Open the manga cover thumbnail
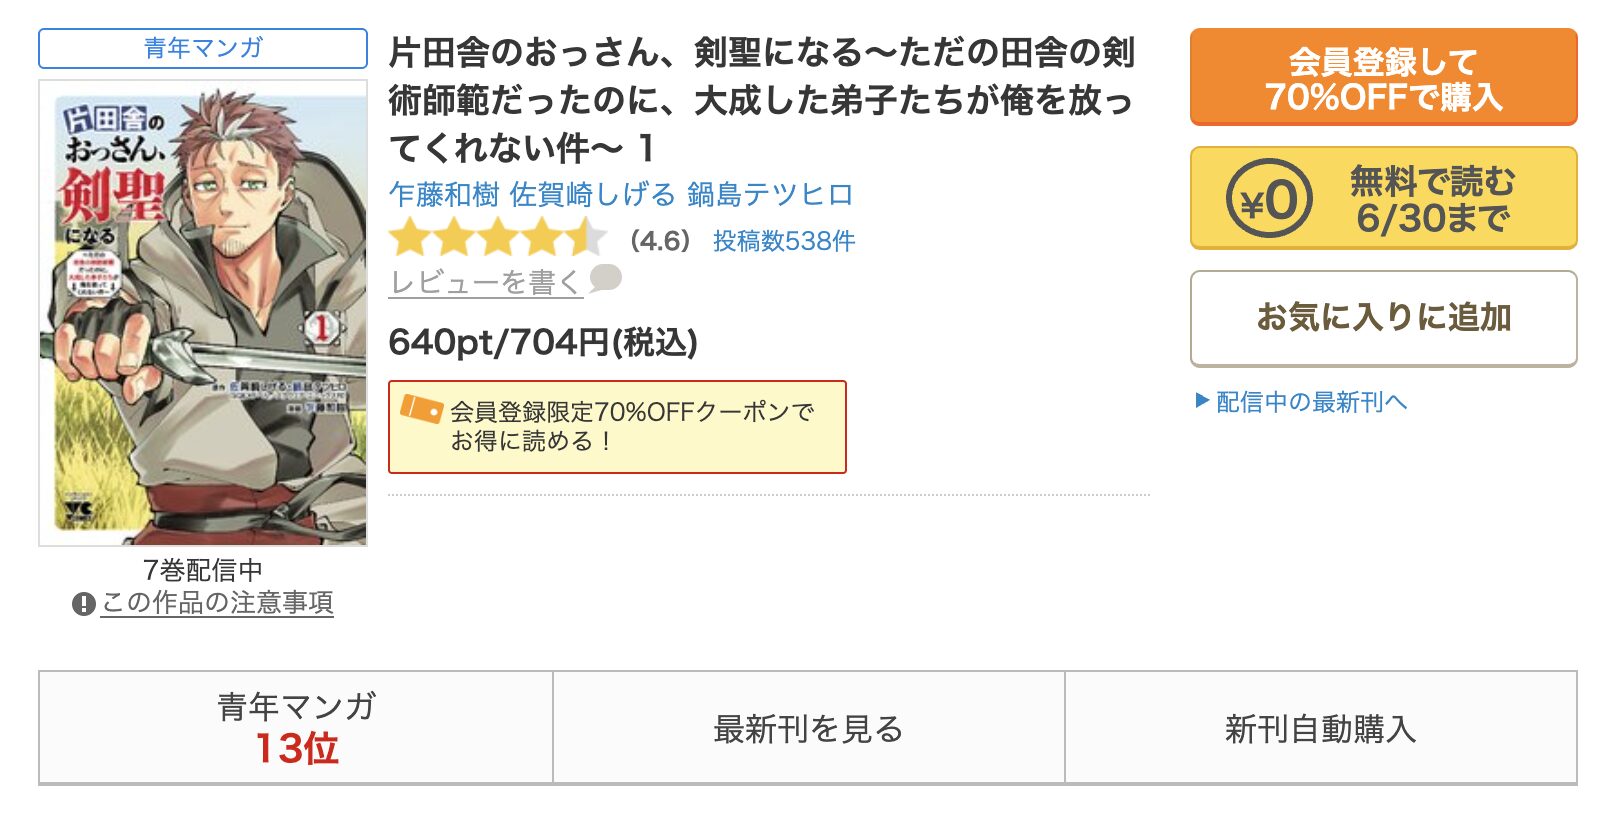This screenshot has height=830, width=1618. pos(203,313)
